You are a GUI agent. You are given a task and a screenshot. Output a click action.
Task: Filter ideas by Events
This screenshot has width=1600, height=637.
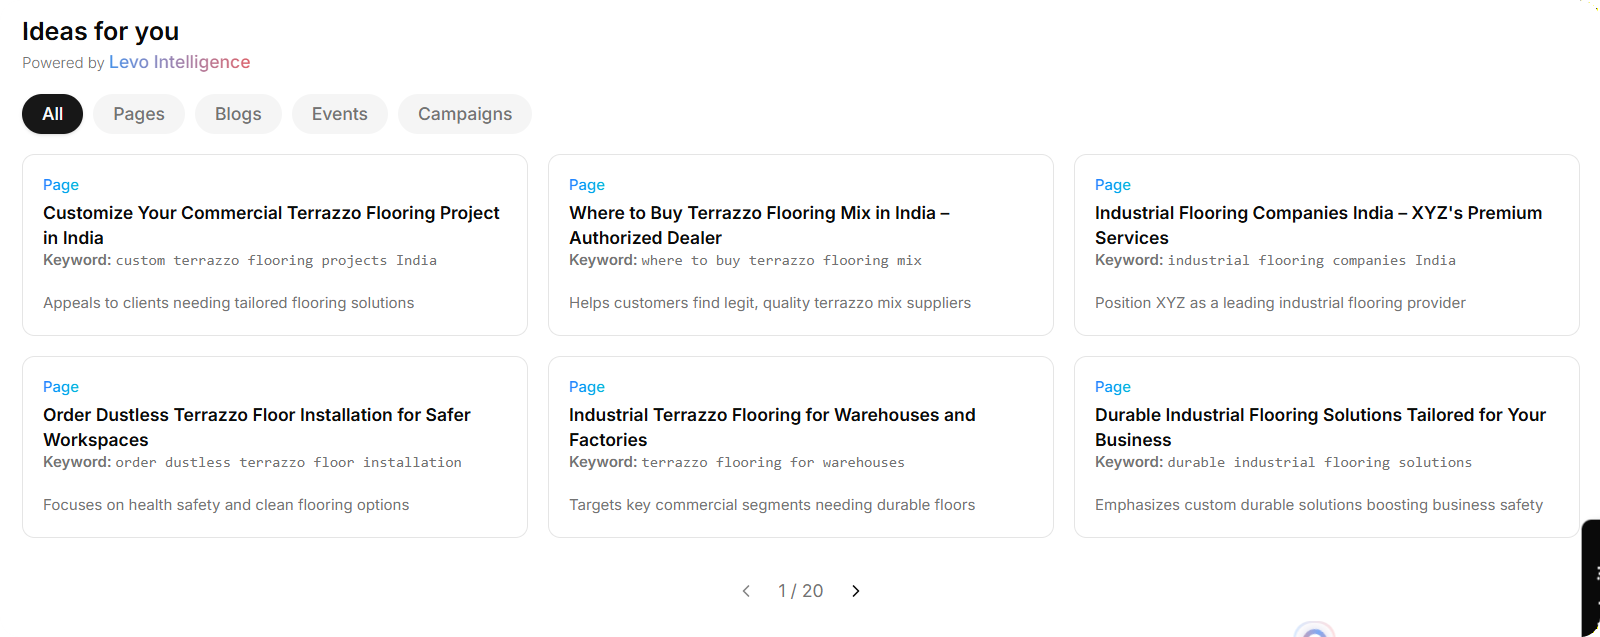[340, 114]
